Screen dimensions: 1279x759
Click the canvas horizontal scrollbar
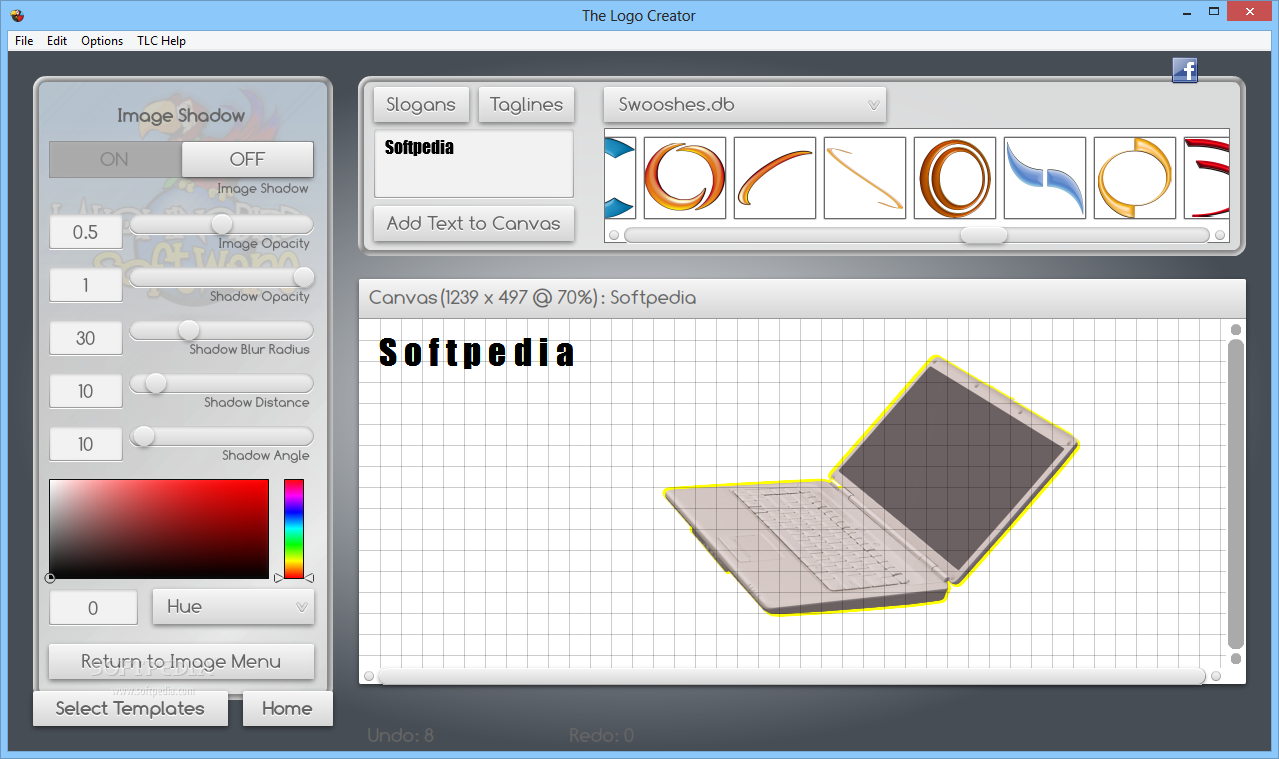coord(792,677)
